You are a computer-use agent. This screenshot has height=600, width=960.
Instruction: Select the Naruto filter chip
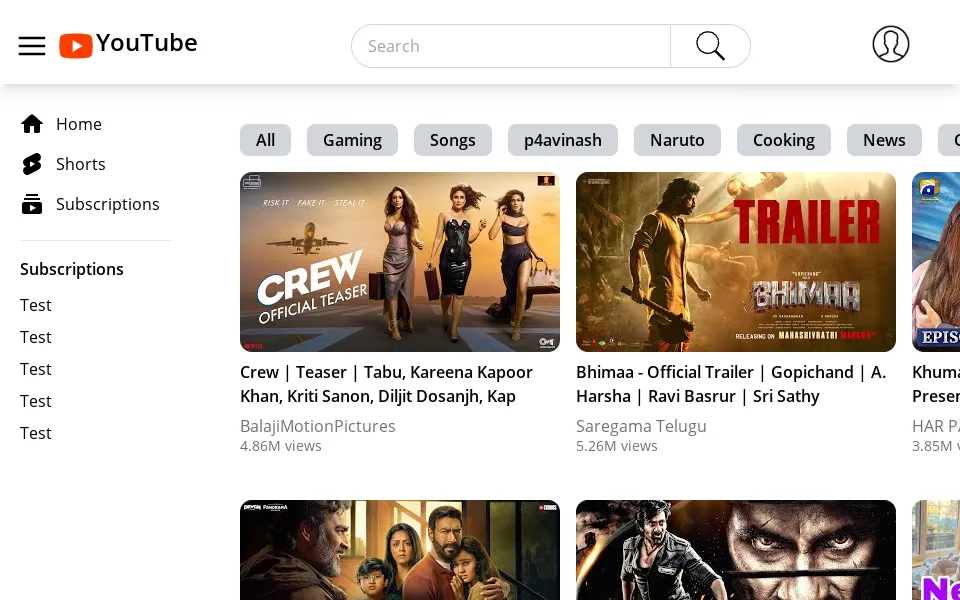coord(677,140)
